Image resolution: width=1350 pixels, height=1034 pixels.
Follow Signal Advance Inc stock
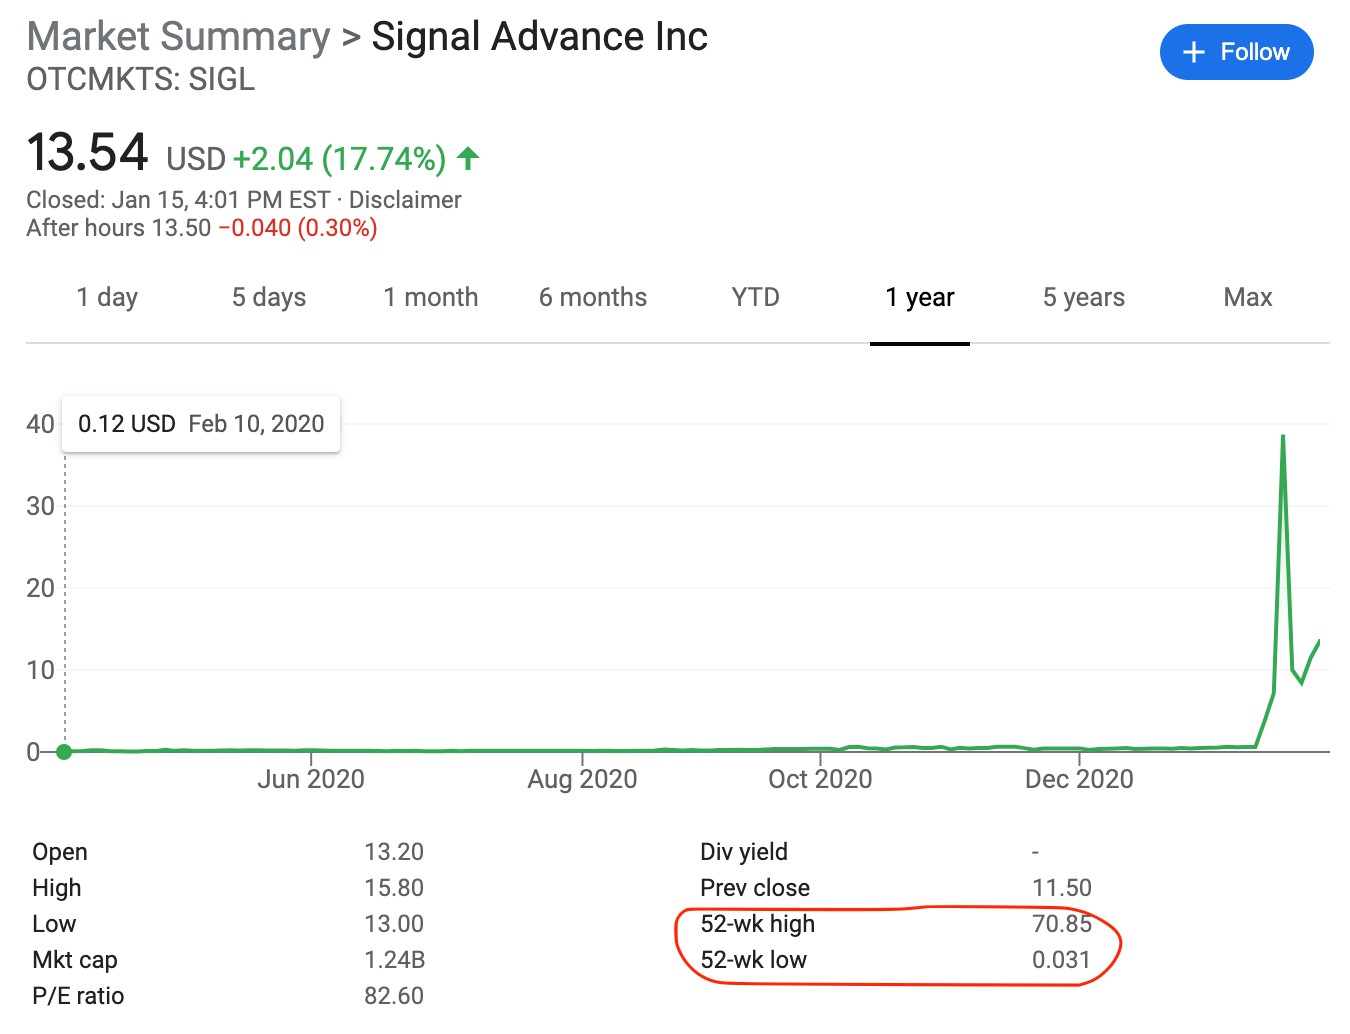point(1237,52)
